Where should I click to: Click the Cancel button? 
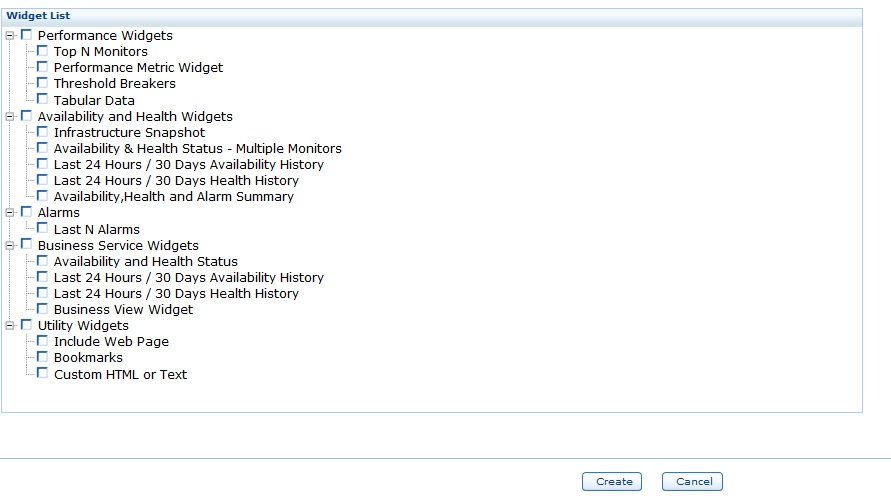point(692,482)
